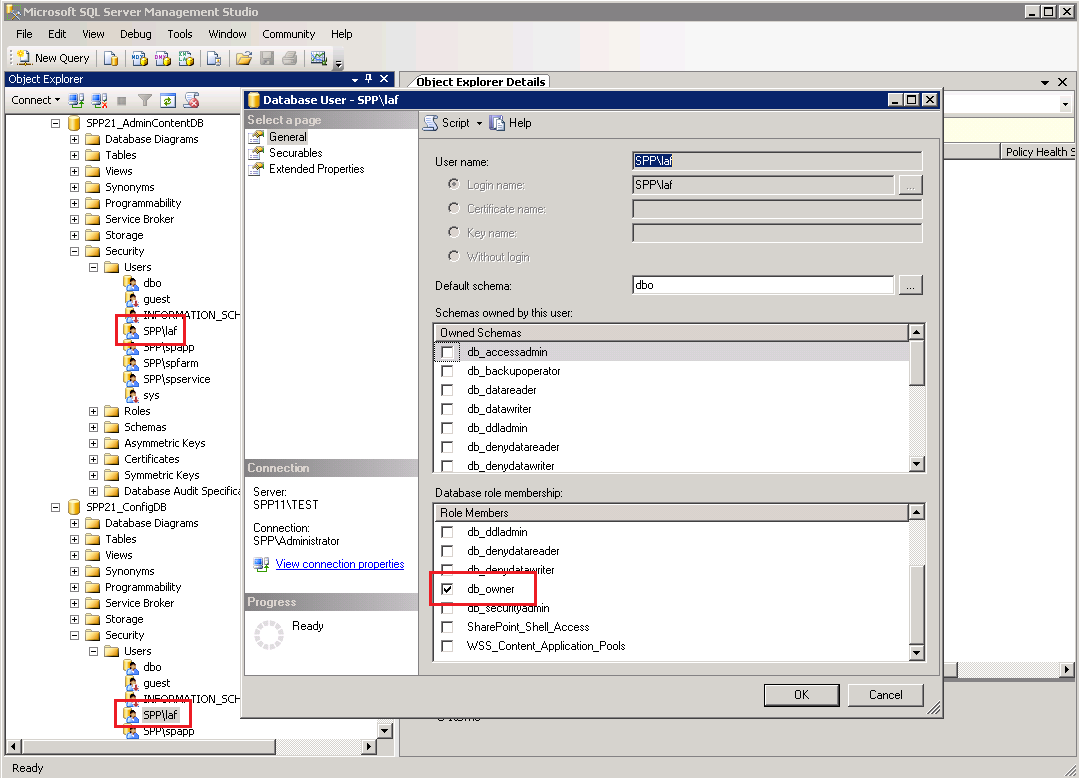Open the Debug menu

[135, 33]
